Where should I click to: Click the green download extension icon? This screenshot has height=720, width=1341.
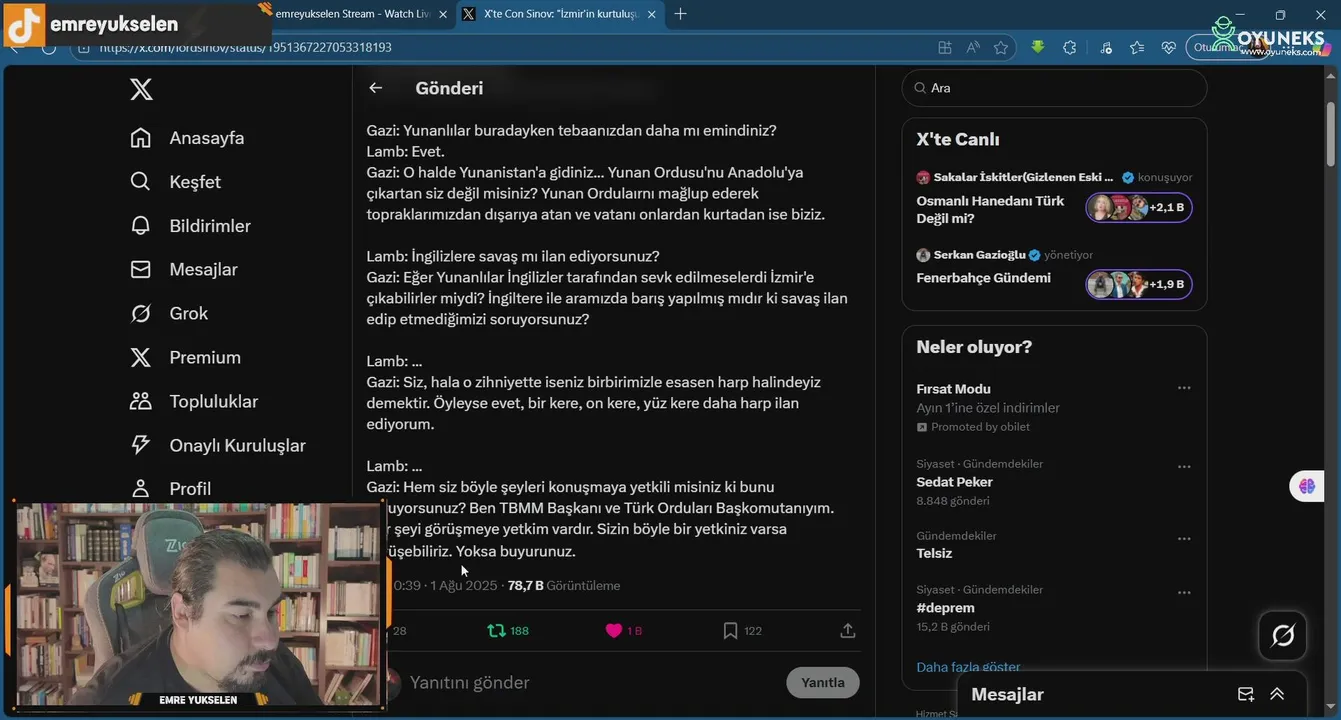pyautogui.click(x=1038, y=47)
